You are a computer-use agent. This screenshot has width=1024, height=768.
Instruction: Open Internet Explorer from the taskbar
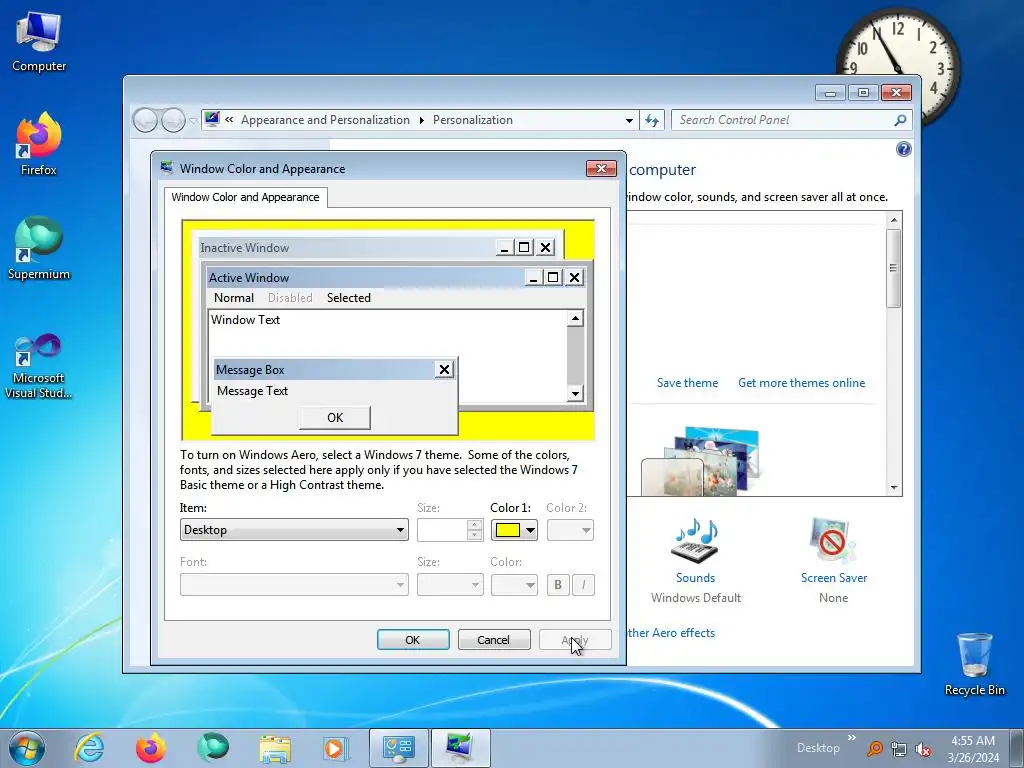(x=89, y=748)
